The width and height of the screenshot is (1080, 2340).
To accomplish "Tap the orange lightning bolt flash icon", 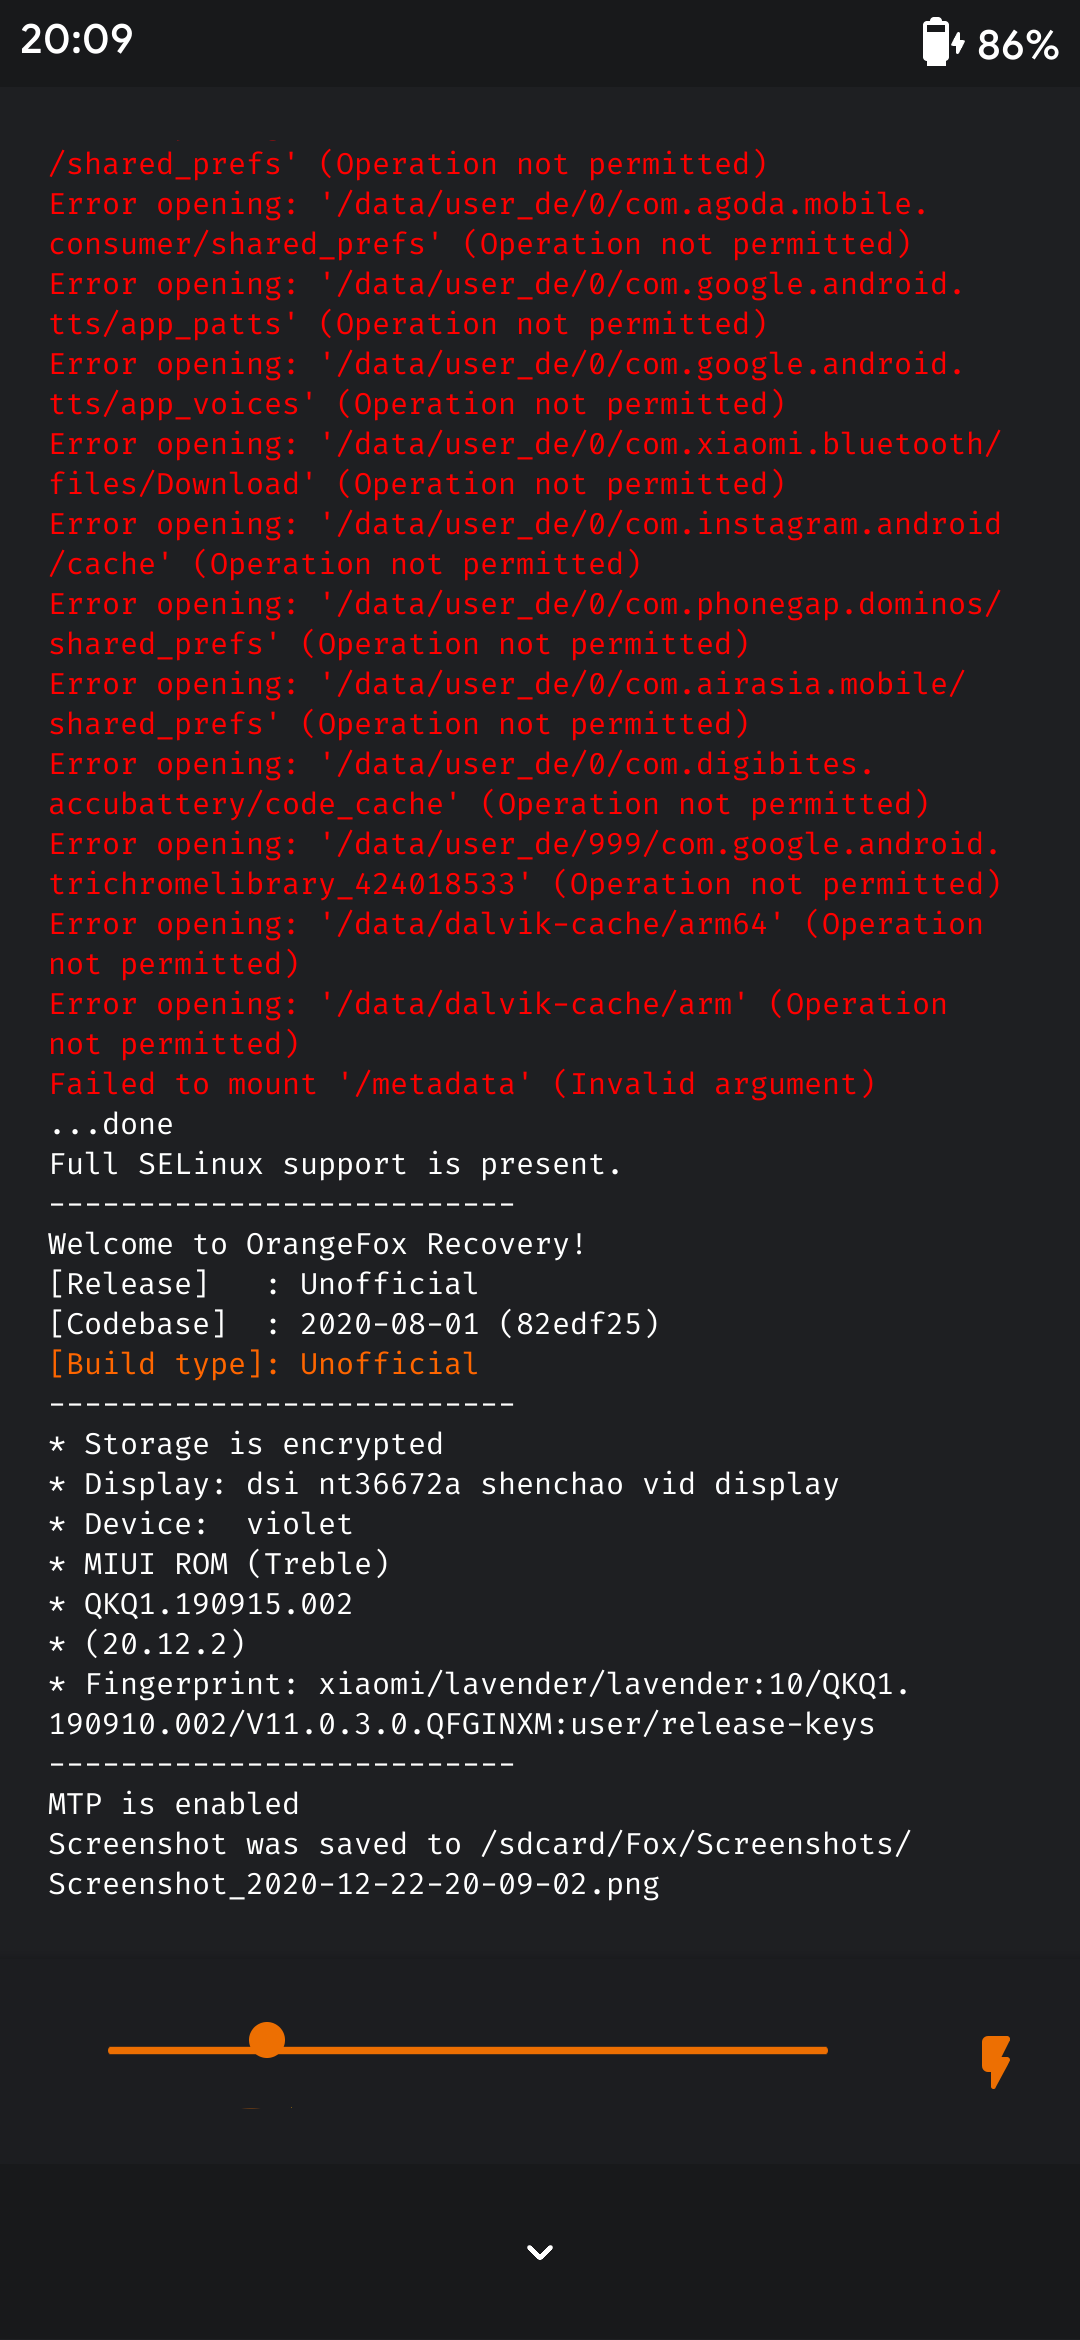I will tap(996, 2061).
